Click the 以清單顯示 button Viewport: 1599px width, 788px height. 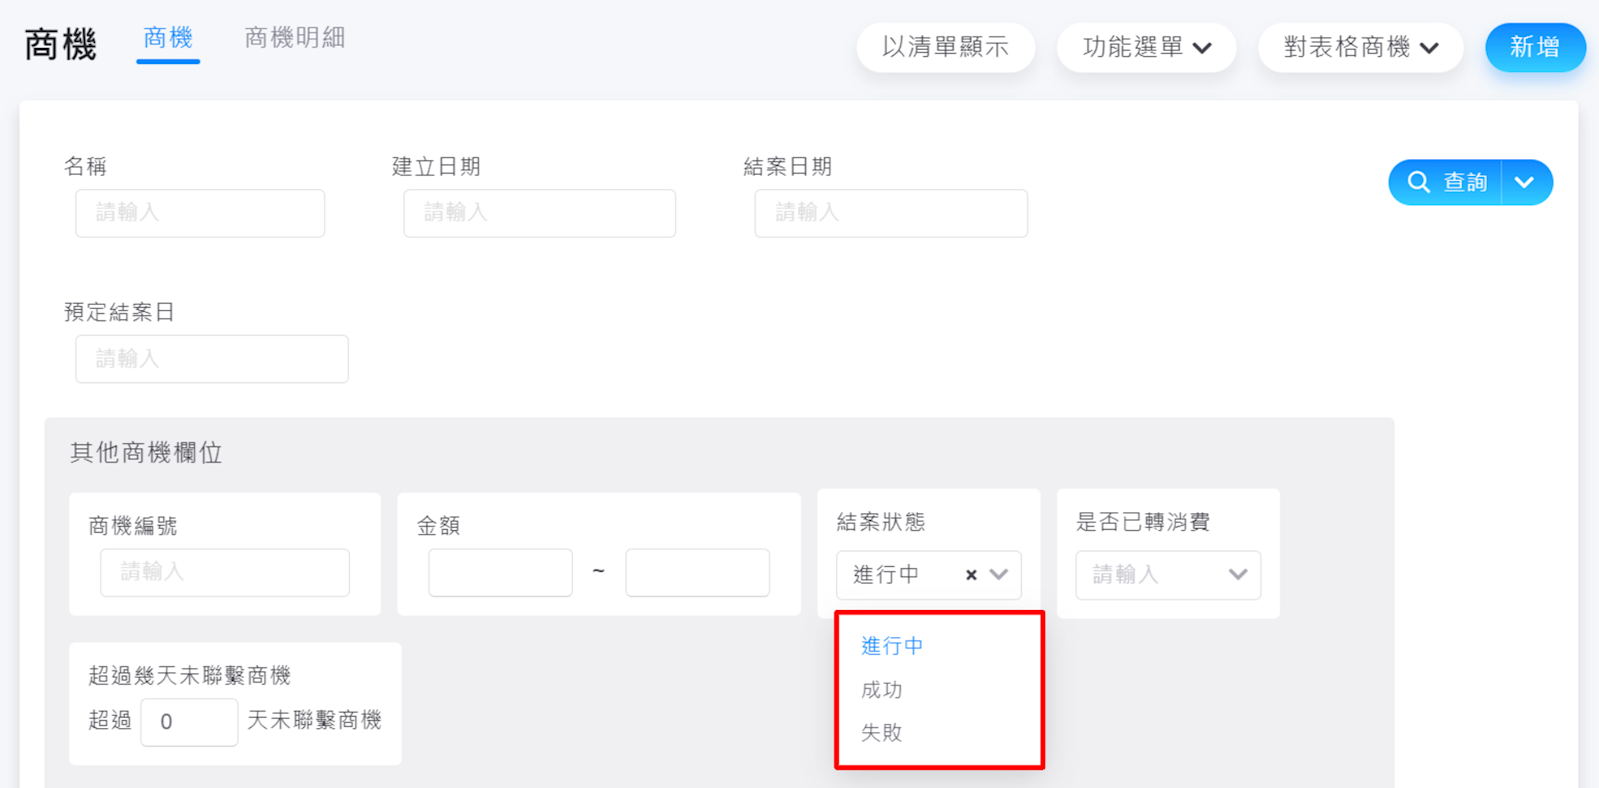point(945,47)
